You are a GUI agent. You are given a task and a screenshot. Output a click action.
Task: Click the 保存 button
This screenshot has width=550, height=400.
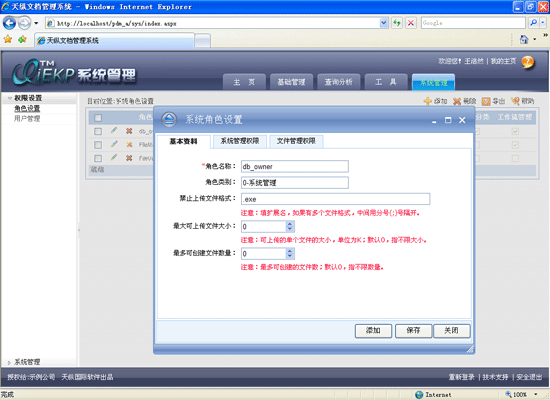[x=413, y=331]
